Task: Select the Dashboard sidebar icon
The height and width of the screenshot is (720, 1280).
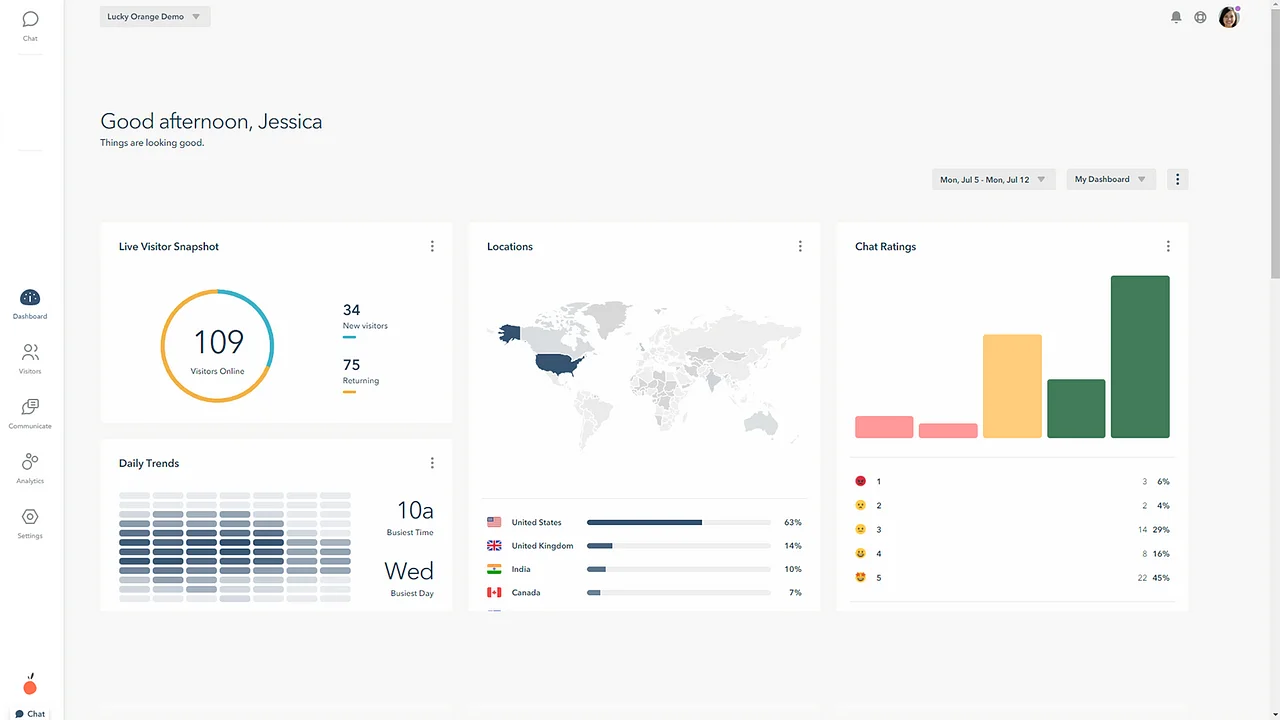Action: [x=30, y=298]
